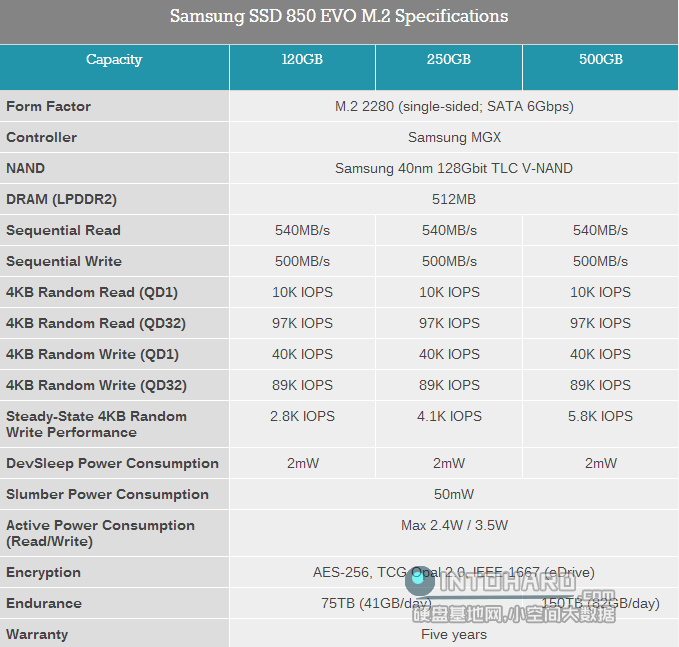This screenshot has height=647, width=679.
Task: Select '4KB Random Read (QD32)' row label
Action: (96, 324)
